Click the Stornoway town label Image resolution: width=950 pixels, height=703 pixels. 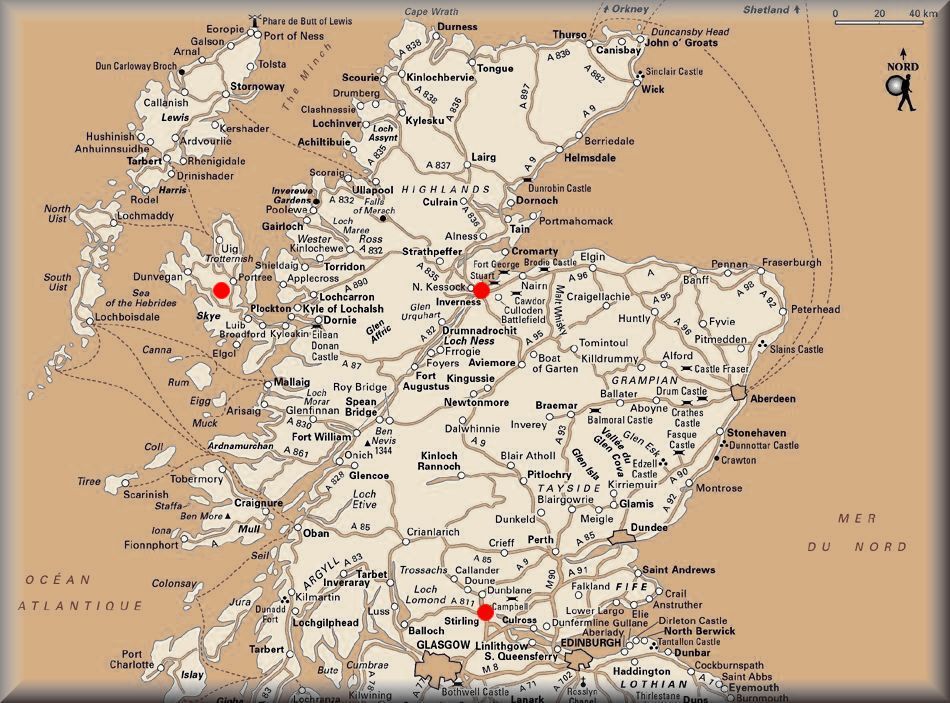[257, 86]
